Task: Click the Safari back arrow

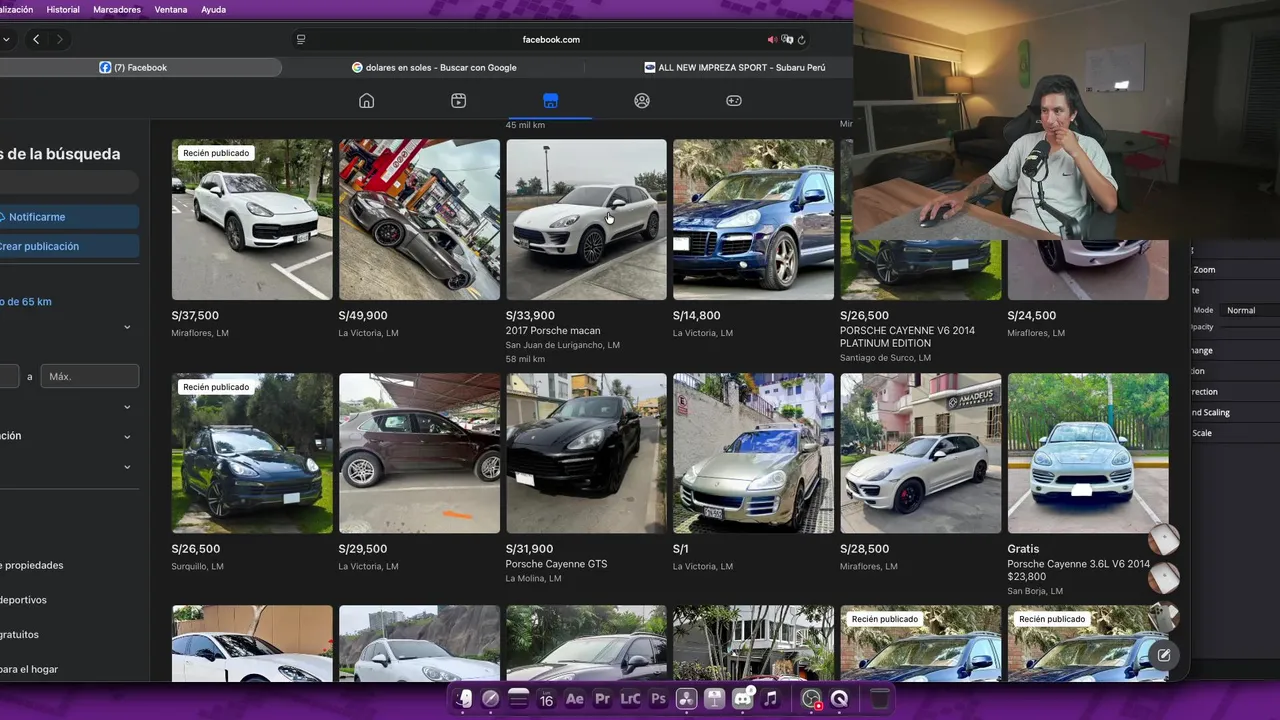Action: point(36,39)
